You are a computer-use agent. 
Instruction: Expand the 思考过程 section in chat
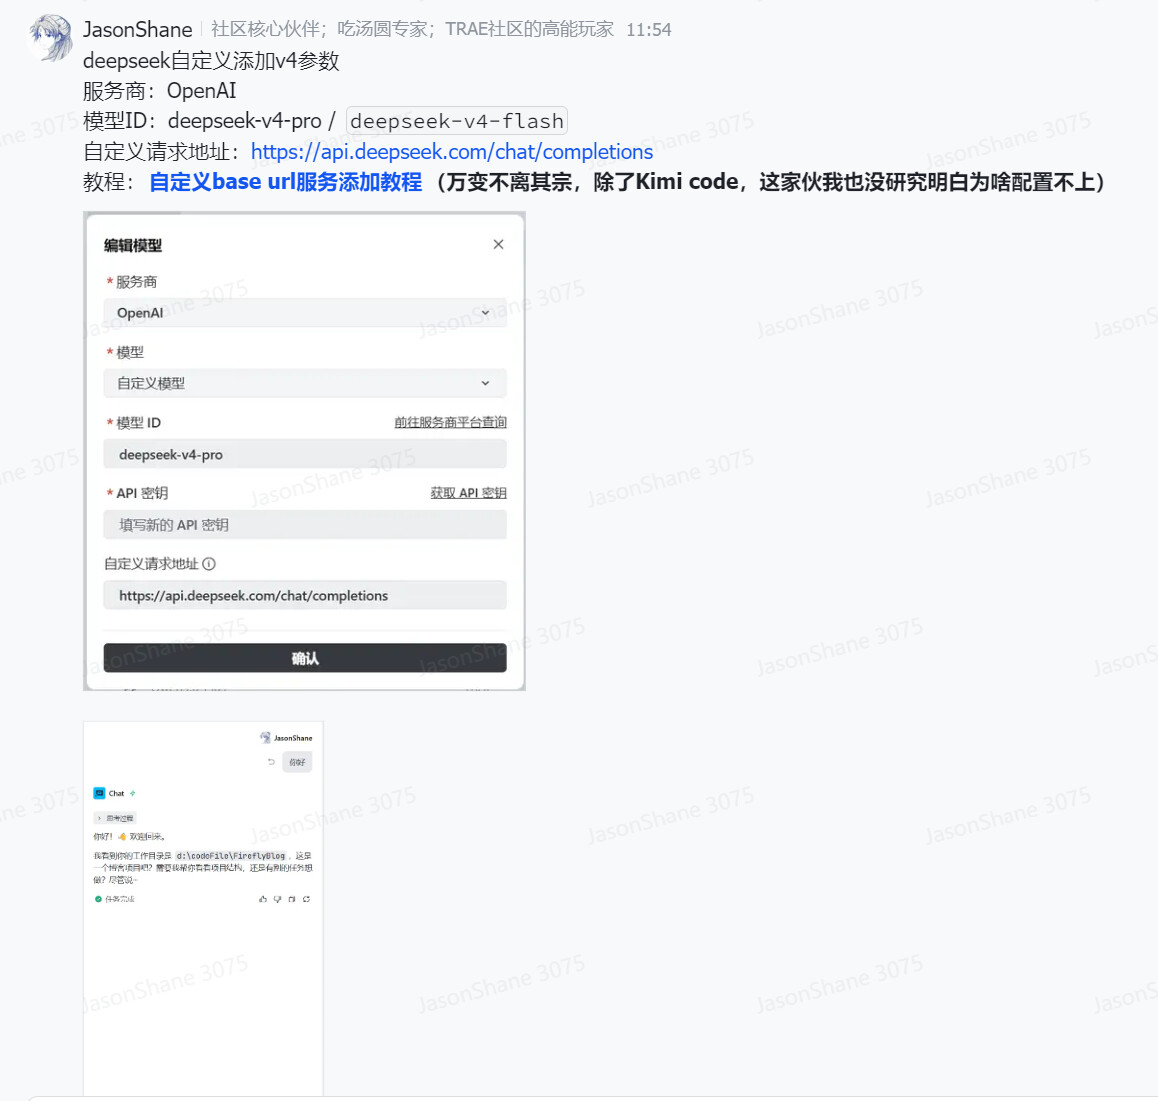click(115, 818)
